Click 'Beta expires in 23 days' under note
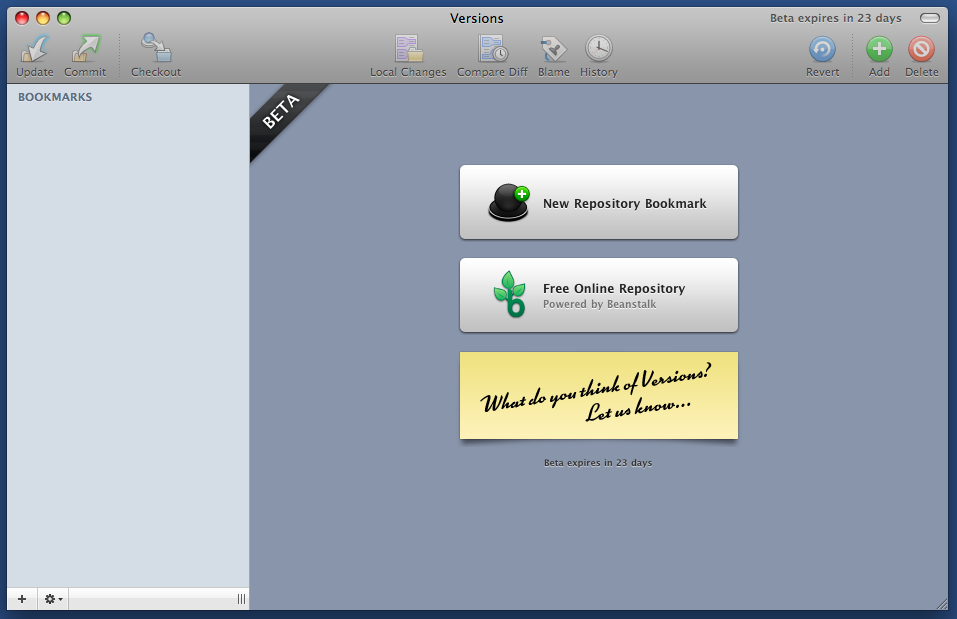 [598, 463]
